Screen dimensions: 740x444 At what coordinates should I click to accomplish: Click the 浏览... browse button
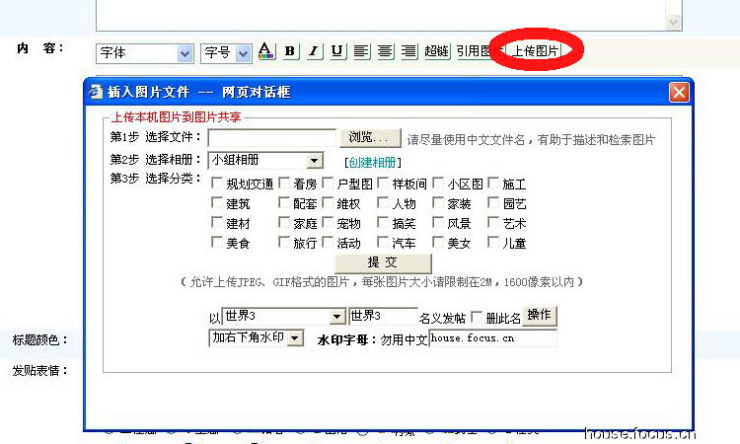pyautogui.click(x=370, y=138)
